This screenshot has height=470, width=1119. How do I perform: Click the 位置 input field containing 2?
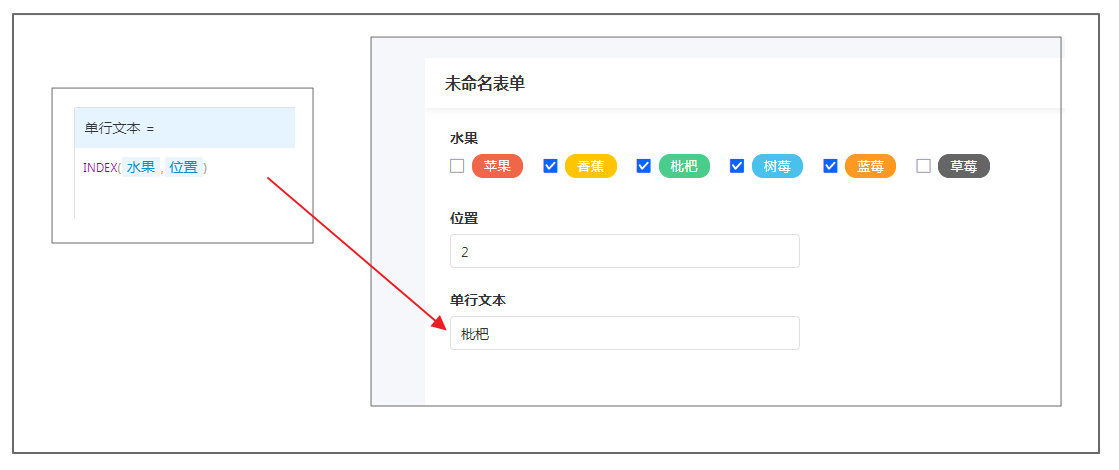(624, 251)
